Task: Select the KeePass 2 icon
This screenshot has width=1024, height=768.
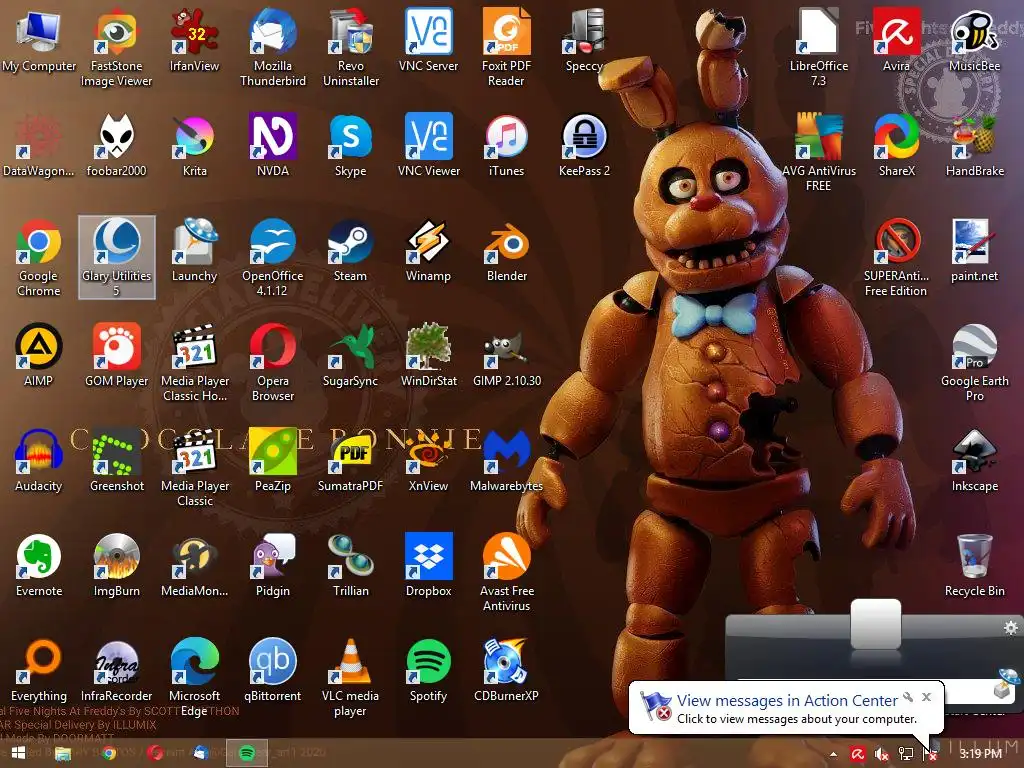Action: tap(584, 146)
